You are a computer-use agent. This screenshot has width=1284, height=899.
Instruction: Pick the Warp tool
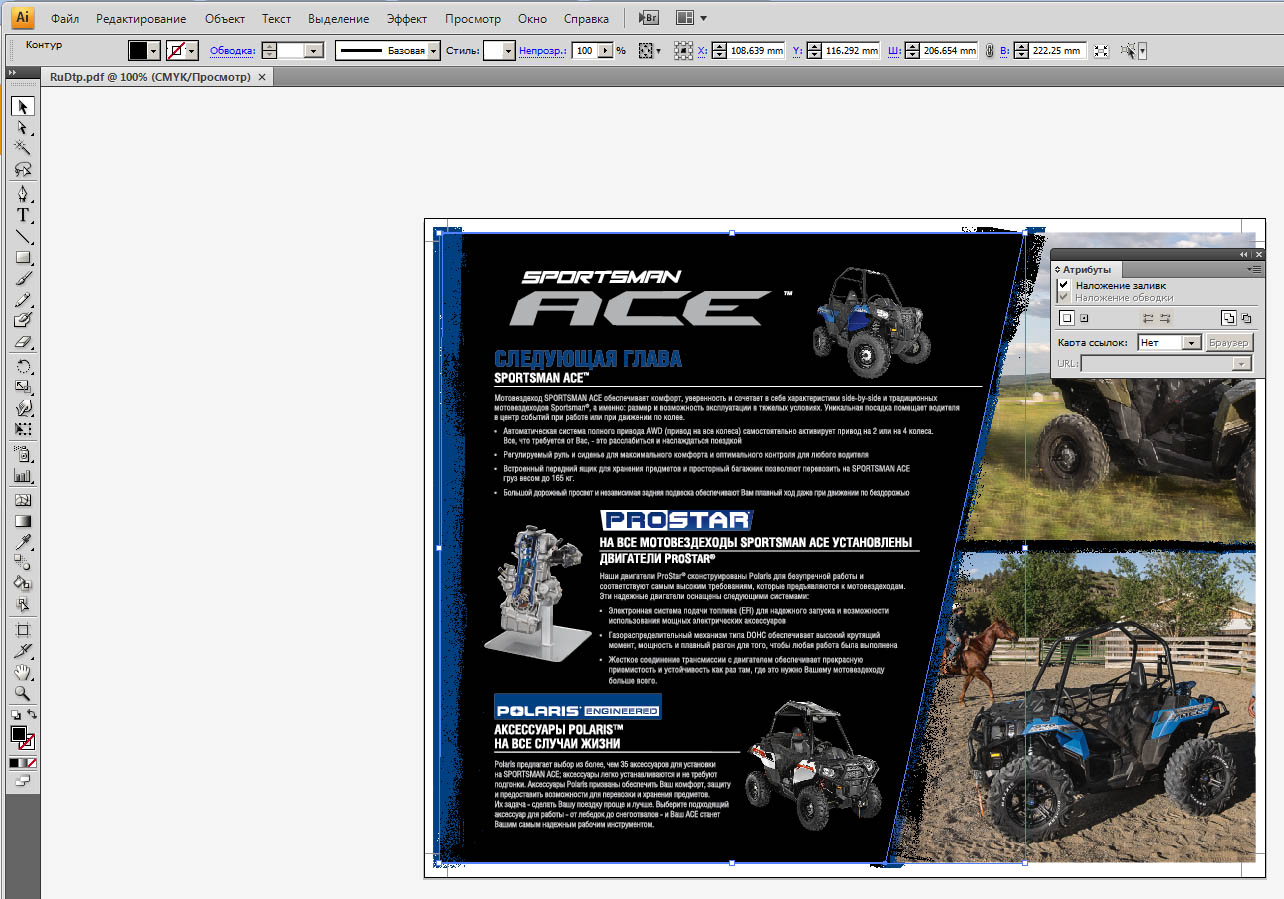(x=23, y=408)
